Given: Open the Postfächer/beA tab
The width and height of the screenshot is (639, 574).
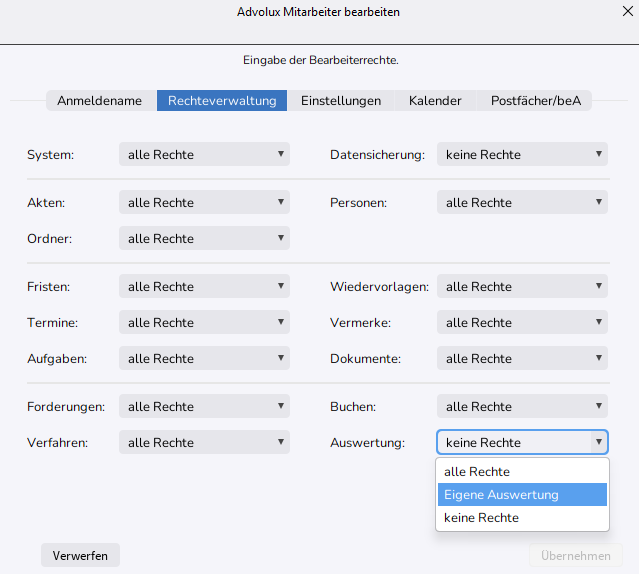Looking at the screenshot, I should [x=535, y=100].
